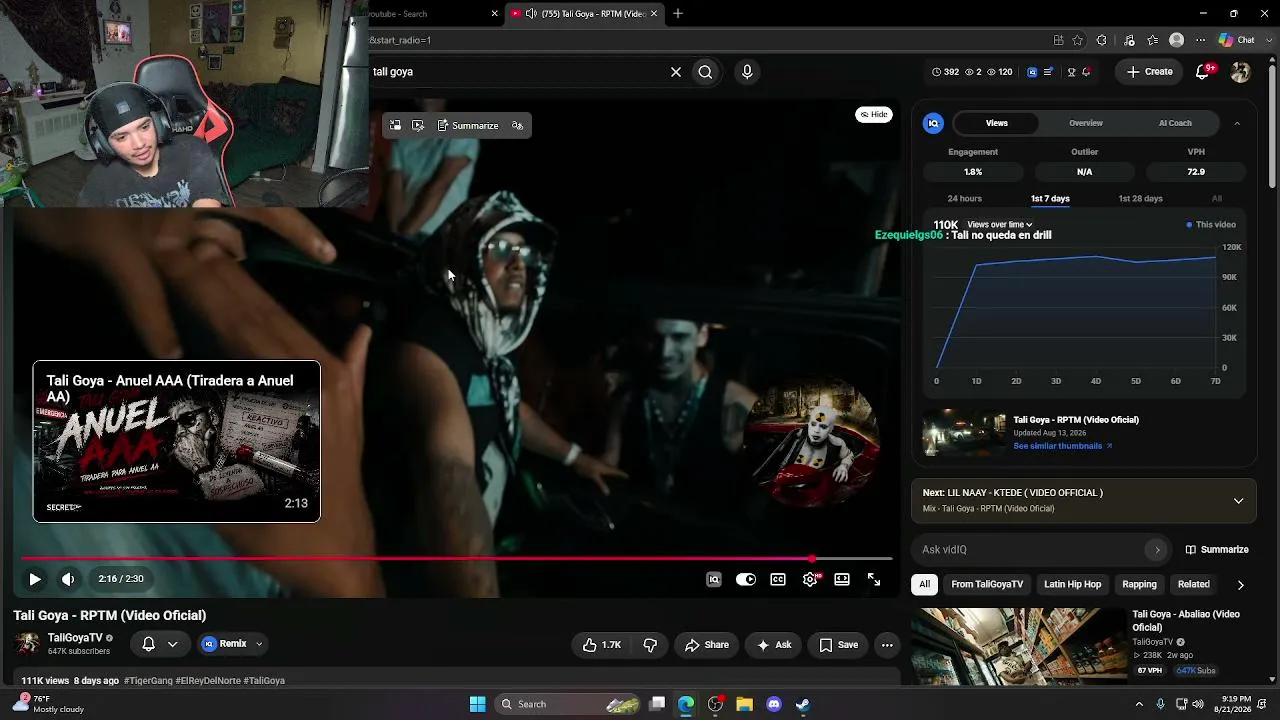This screenshot has height=720, width=1280.
Task: Click the vidIQ trophy icon in header
Action: coord(1071,72)
